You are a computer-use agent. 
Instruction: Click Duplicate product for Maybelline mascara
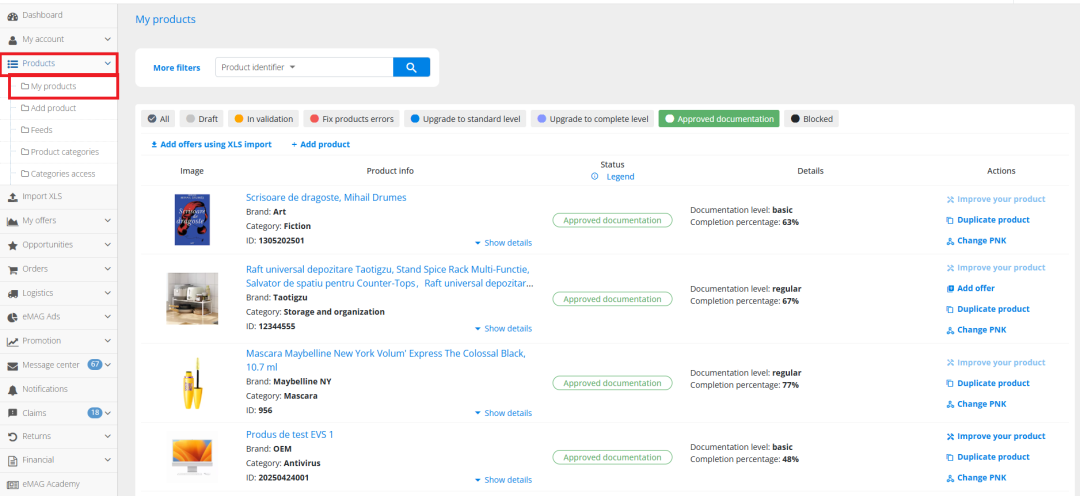(992, 384)
